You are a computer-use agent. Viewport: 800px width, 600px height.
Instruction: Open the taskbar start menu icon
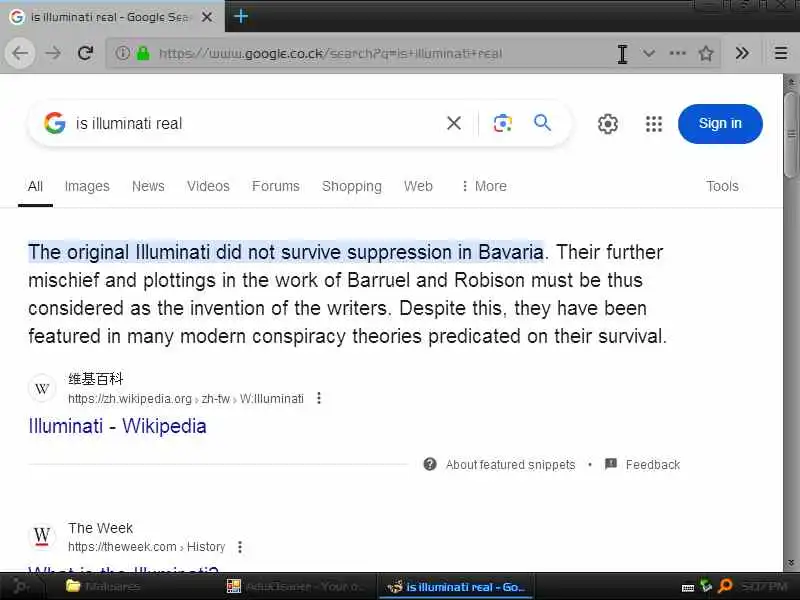click(x=19, y=586)
